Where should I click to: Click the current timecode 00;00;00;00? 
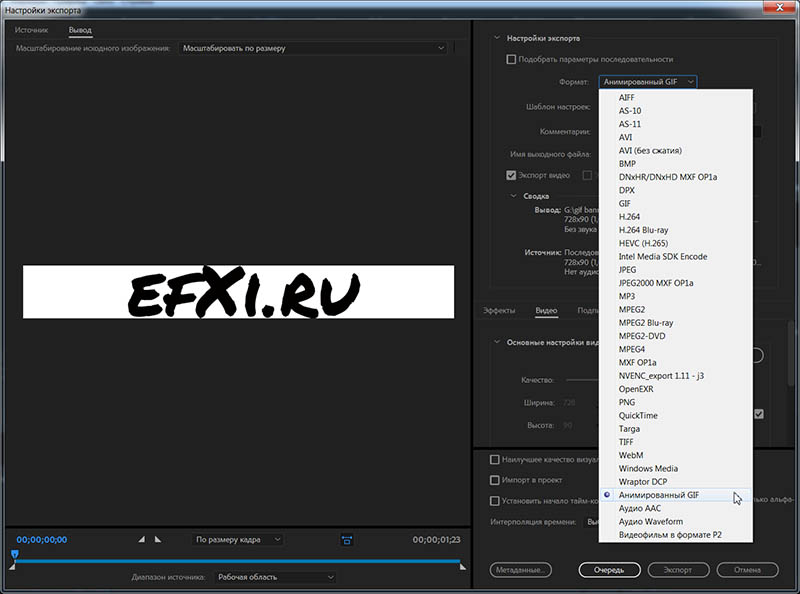point(42,539)
